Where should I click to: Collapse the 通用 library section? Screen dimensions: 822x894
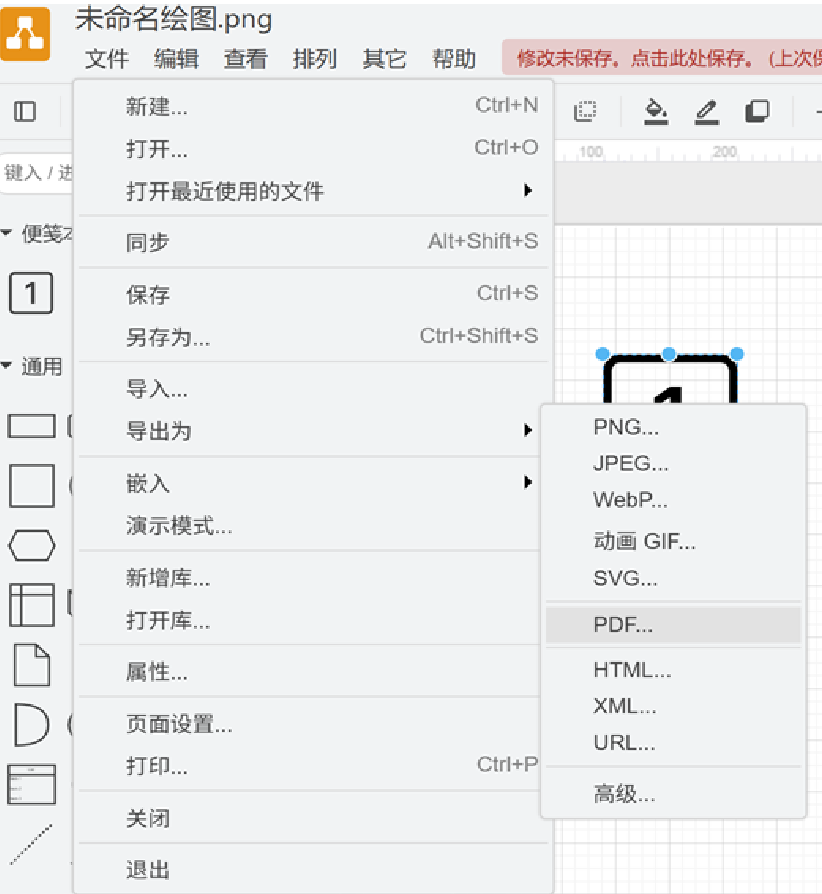coord(7,366)
